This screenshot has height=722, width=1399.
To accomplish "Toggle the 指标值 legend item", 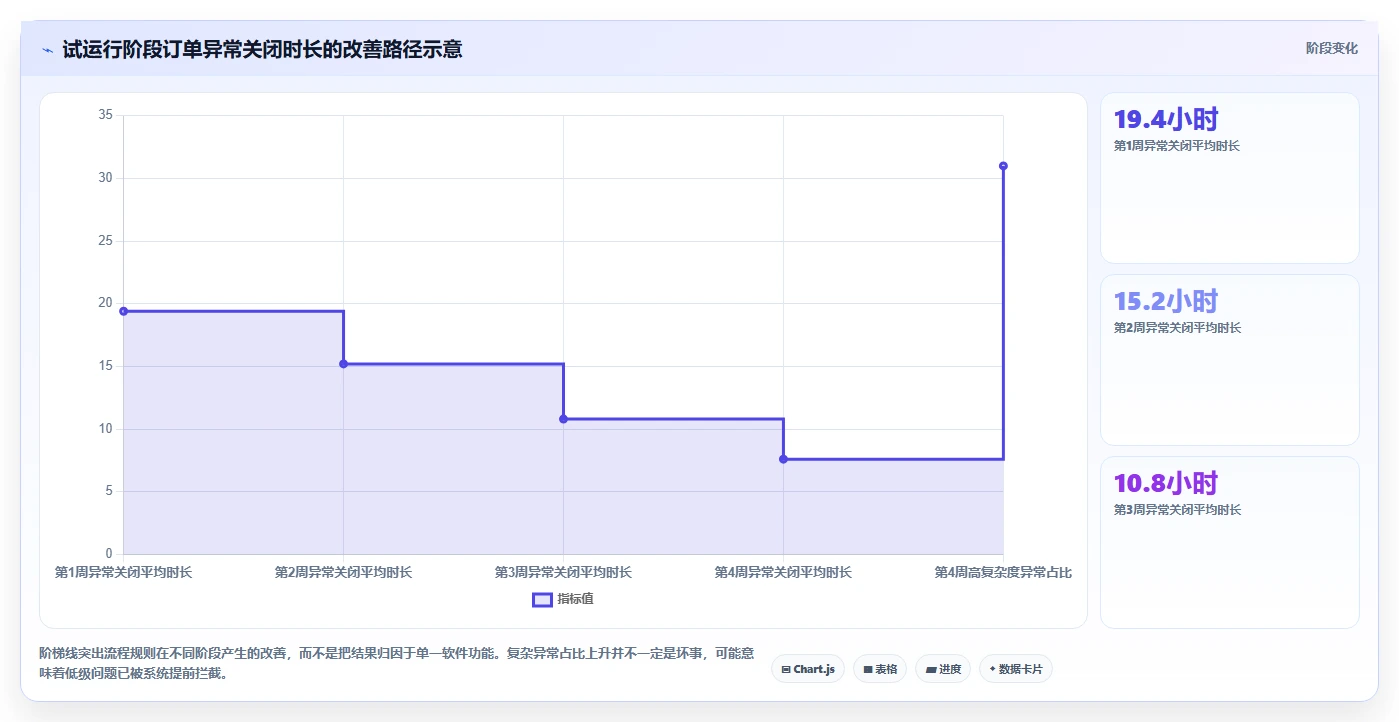I will pyautogui.click(x=563, y=599).
